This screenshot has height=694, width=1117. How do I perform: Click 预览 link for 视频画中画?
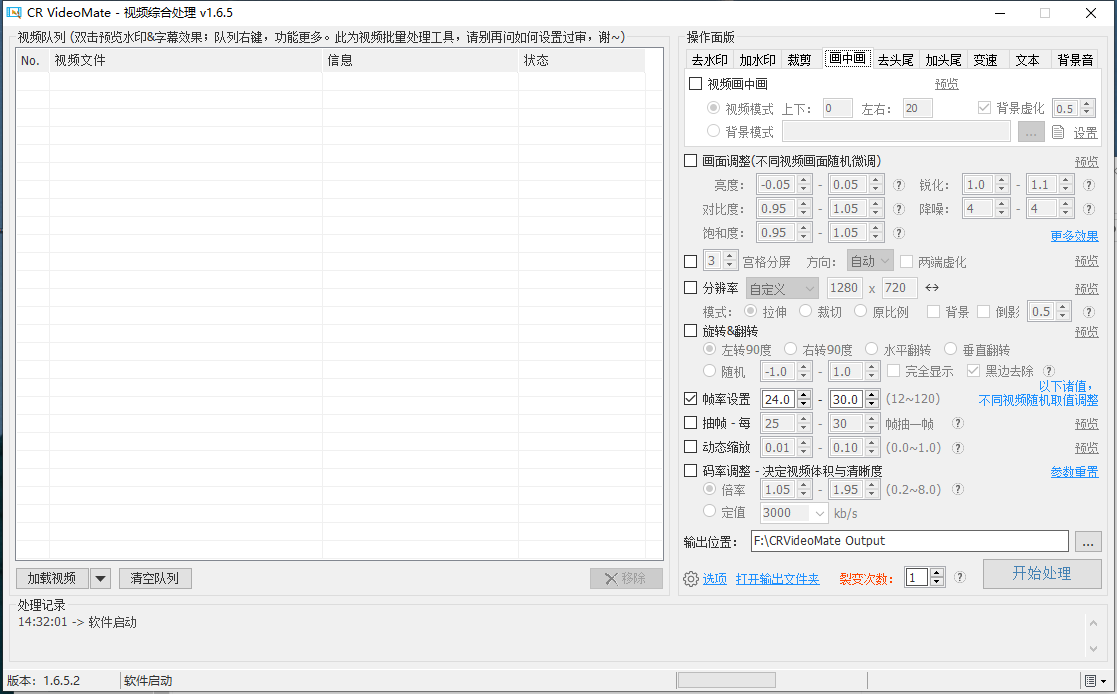tap(947, 84)
